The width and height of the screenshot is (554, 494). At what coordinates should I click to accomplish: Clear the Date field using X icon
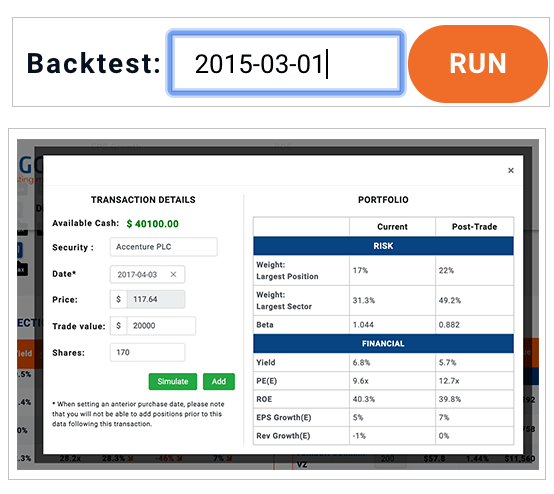pos(173,275)
